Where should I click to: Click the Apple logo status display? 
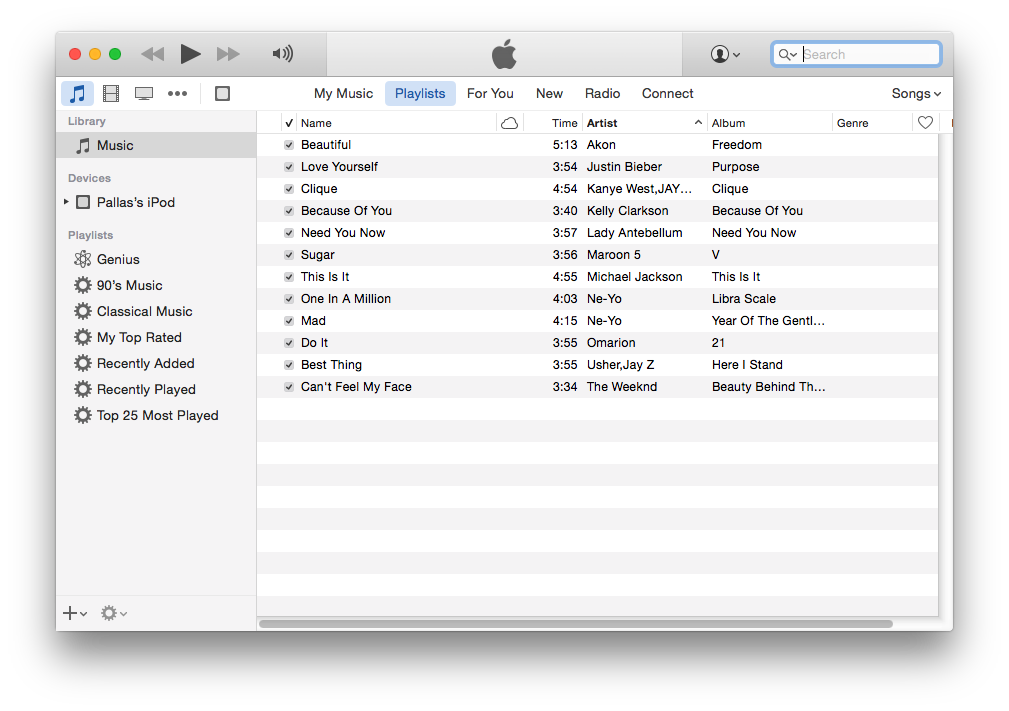point(504,54)
